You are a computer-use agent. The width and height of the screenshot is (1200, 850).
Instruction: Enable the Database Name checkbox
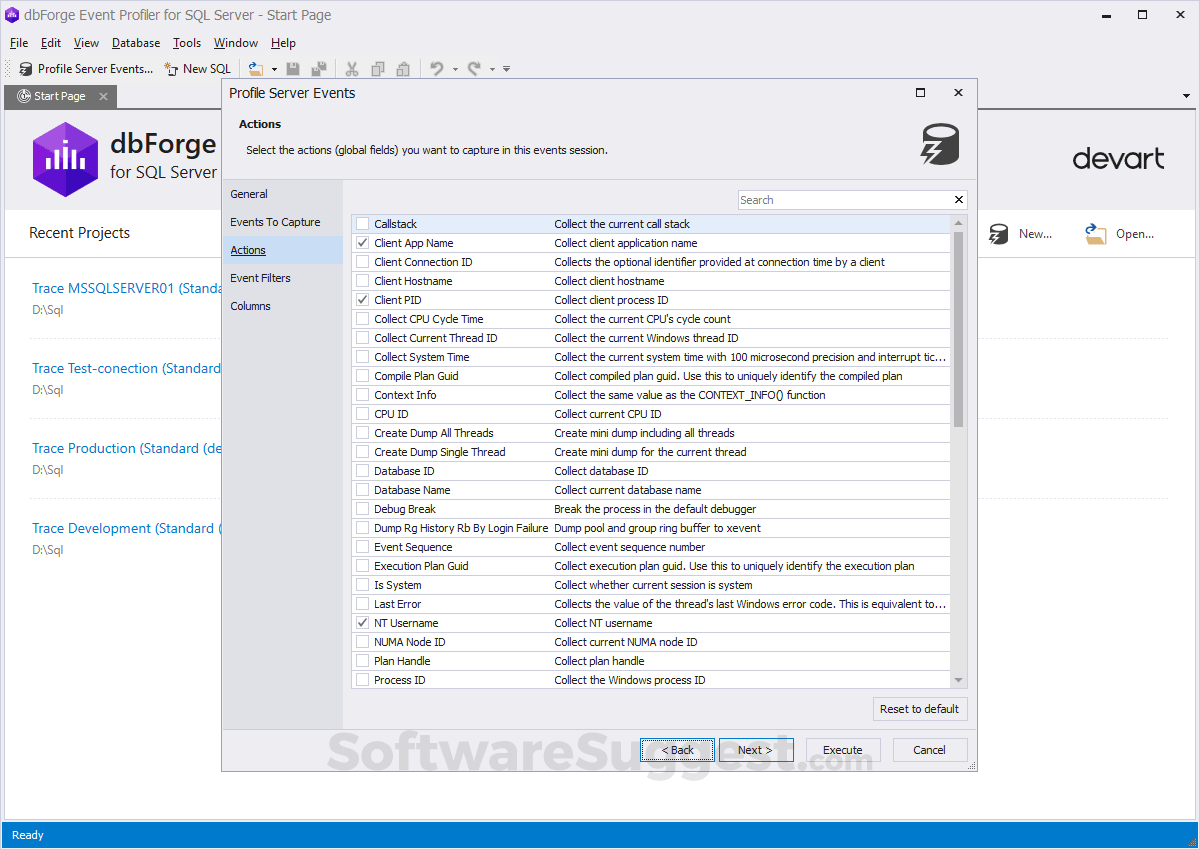362,490
